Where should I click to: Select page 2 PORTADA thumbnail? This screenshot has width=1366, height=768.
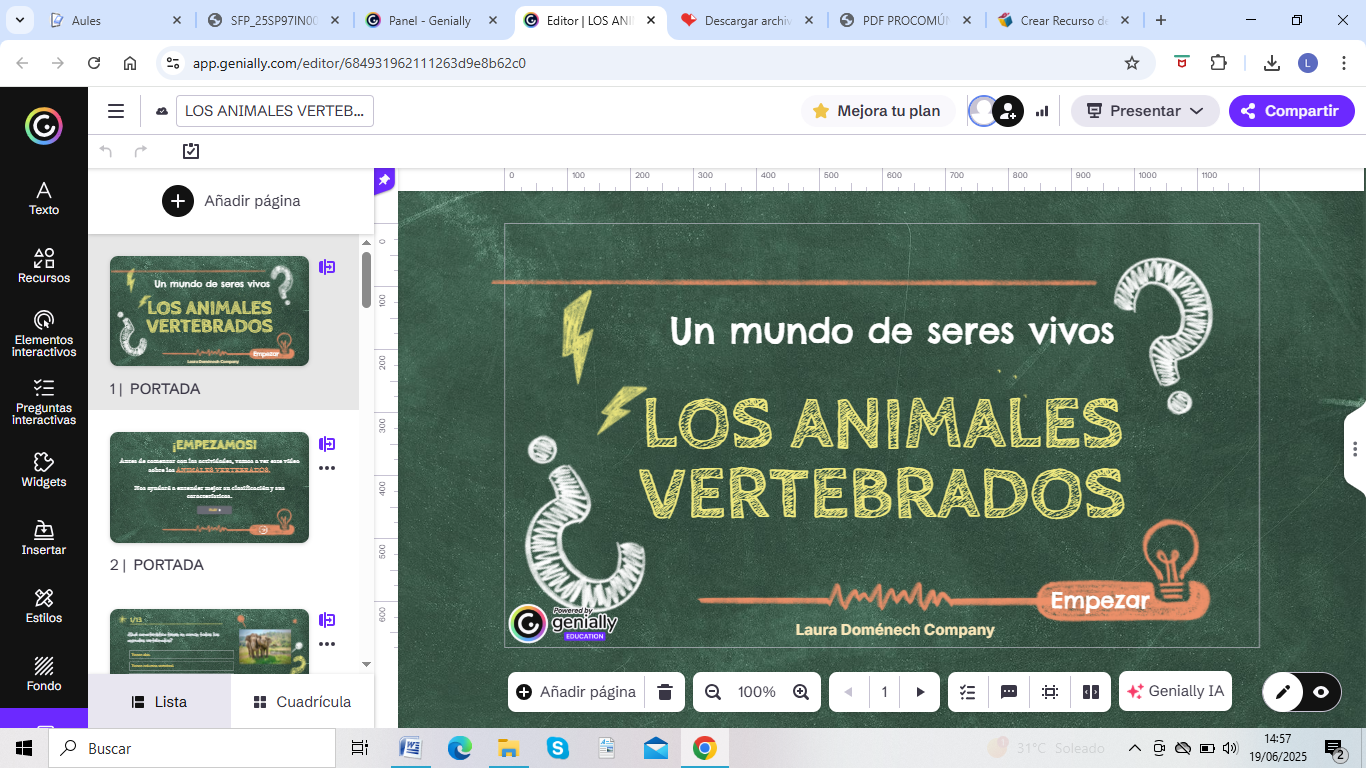click(209, 487)
